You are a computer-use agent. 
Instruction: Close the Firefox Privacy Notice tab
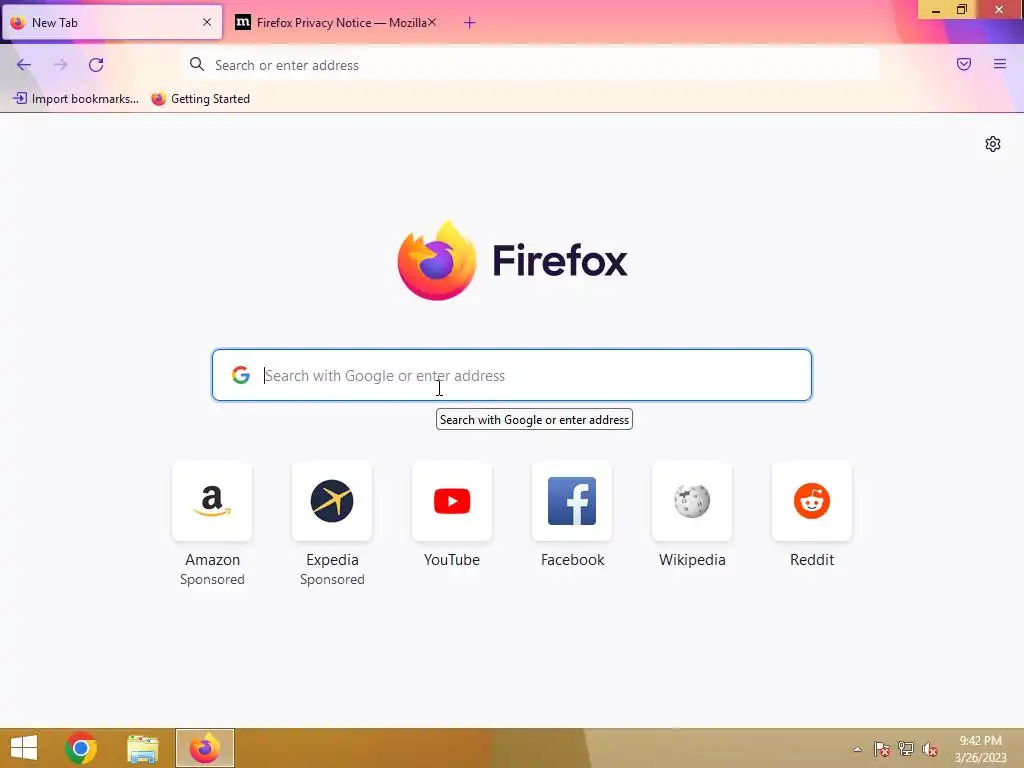tap(432, 22)
